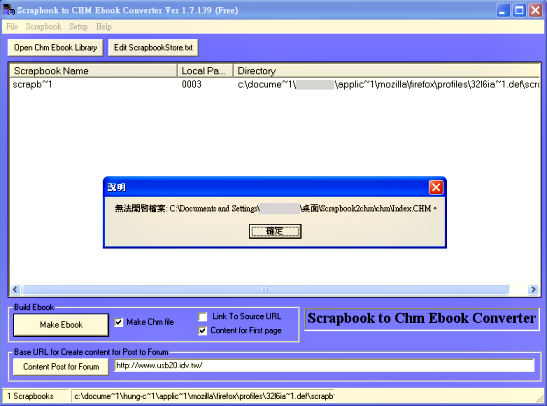The height and width of the screenshot is (406, 547).
Task: Minimize the converter window
Action: click(x=503, y=10)
